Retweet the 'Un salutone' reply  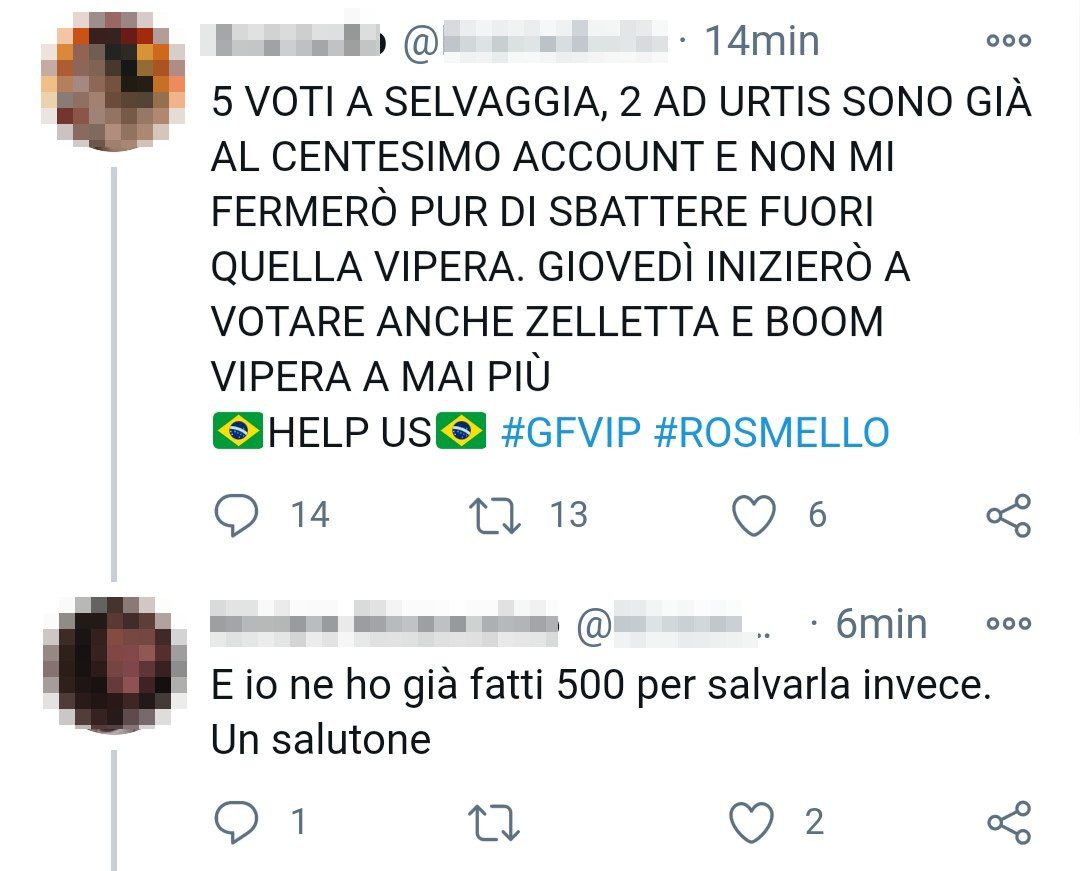(494, 823)
